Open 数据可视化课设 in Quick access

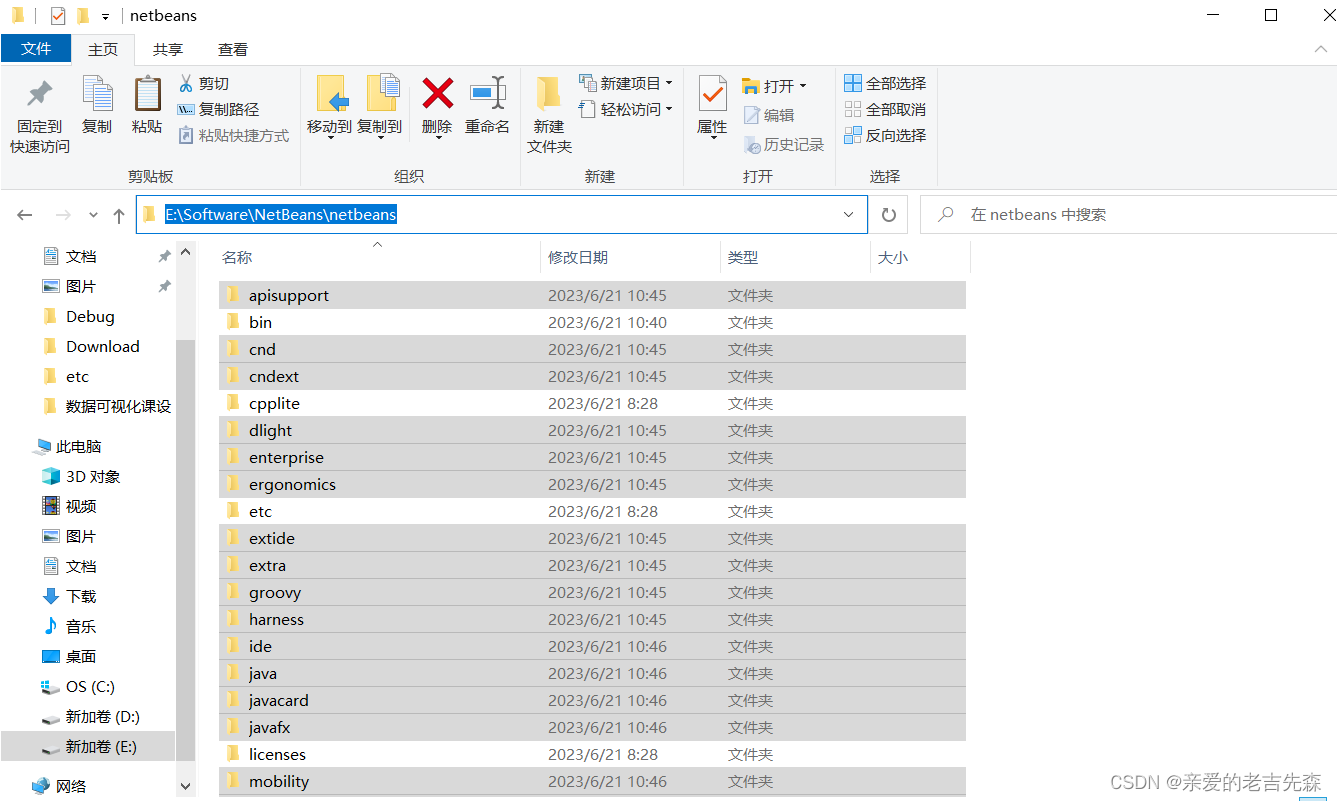coord(106,406)
